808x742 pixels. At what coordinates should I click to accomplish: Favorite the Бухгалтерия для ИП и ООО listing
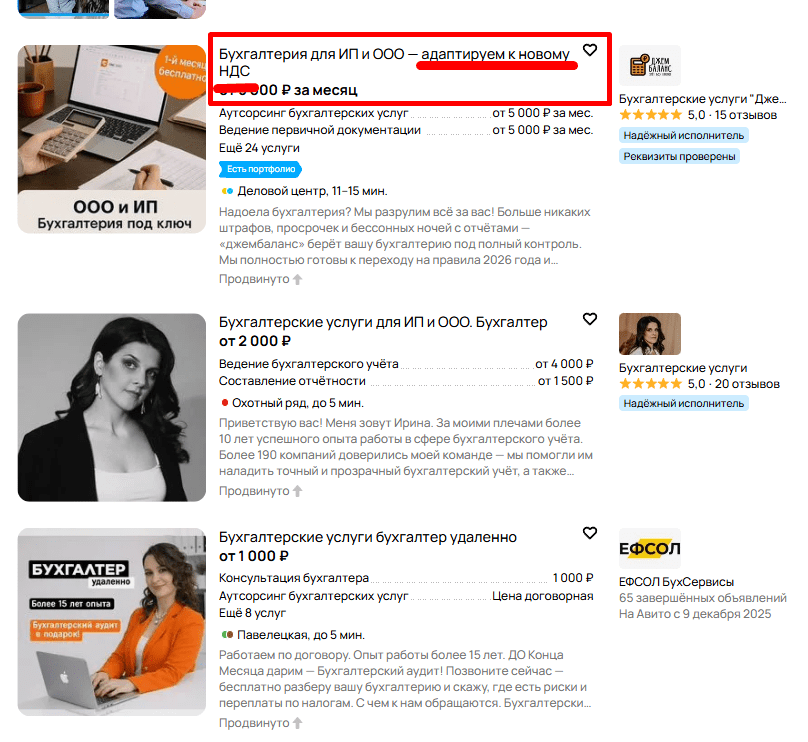(x=590, y=50)
